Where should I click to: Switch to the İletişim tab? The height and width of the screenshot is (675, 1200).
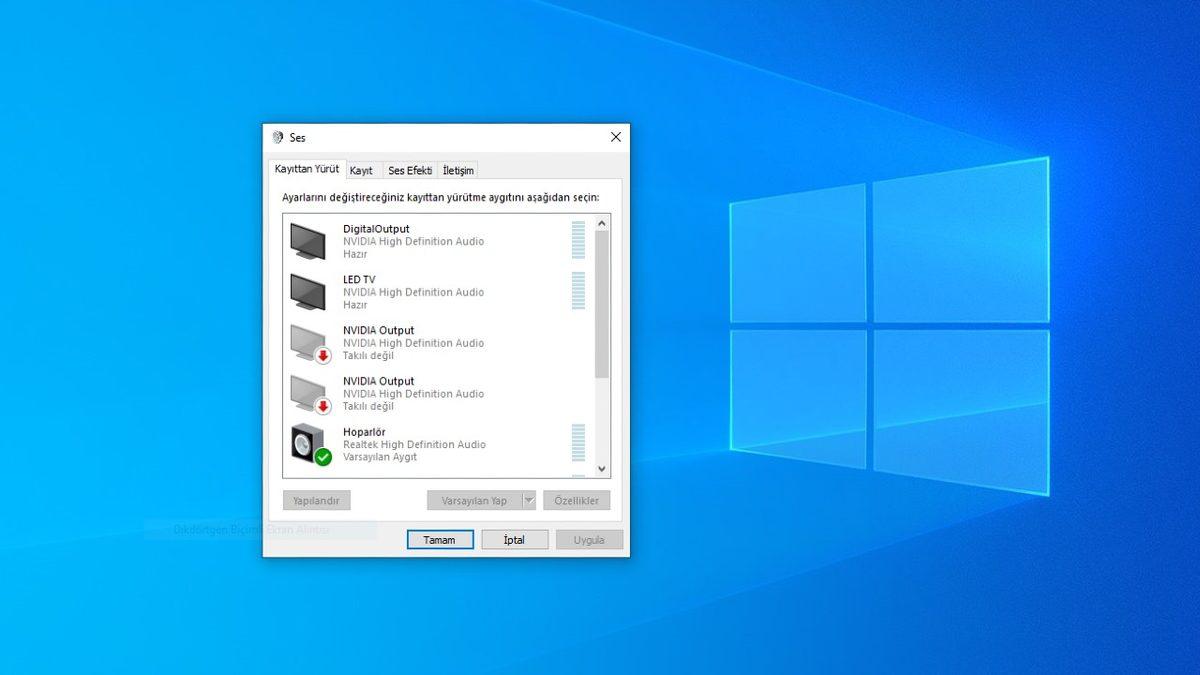click(458, 170)
